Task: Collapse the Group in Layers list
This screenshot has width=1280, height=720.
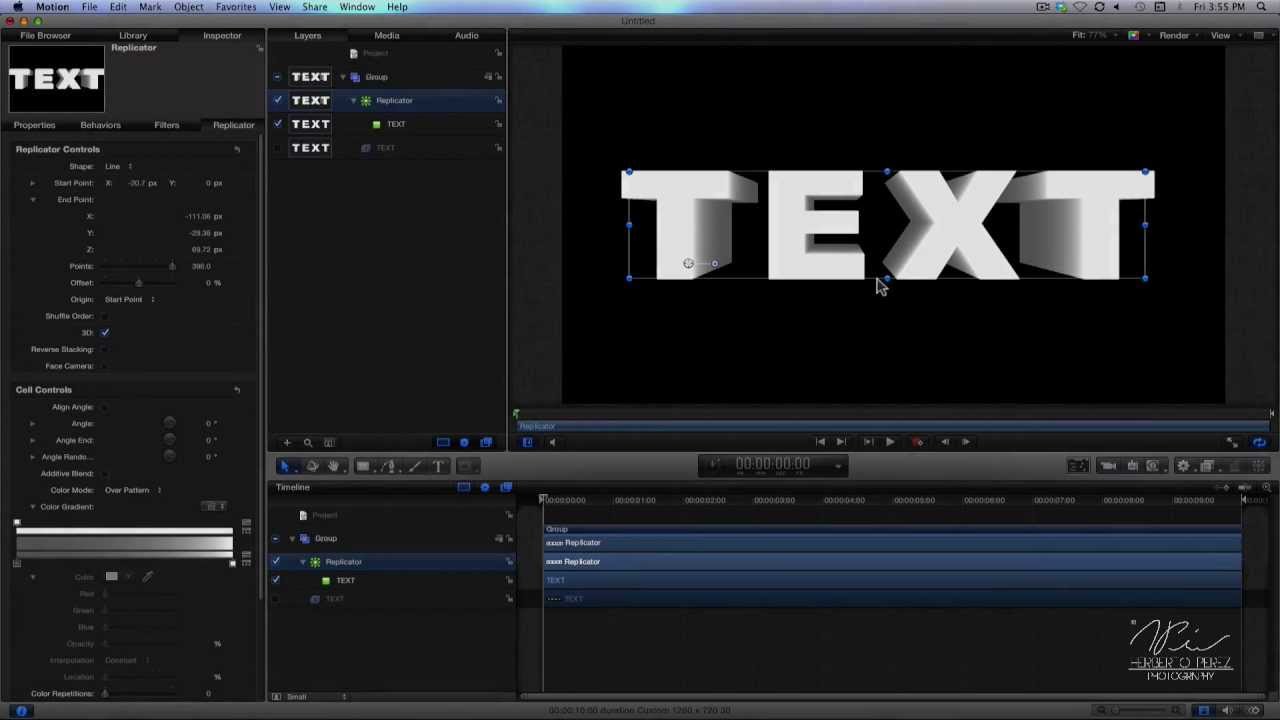Action: (x=343, y=77)
